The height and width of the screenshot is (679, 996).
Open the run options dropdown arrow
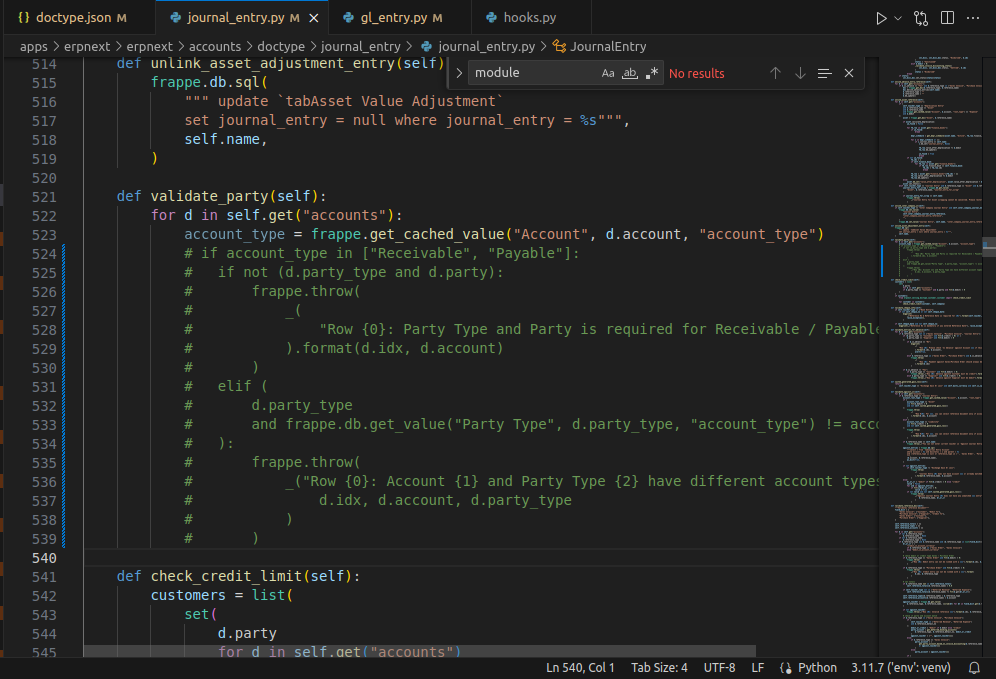898,18
